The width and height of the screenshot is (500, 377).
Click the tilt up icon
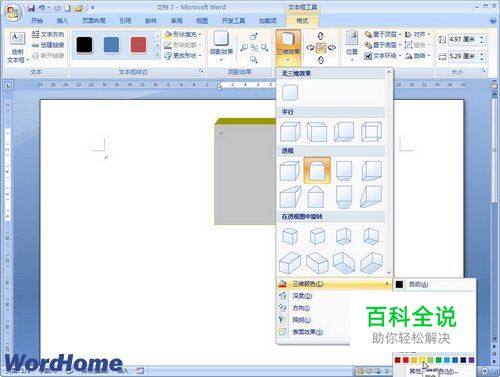pos(321,36)
